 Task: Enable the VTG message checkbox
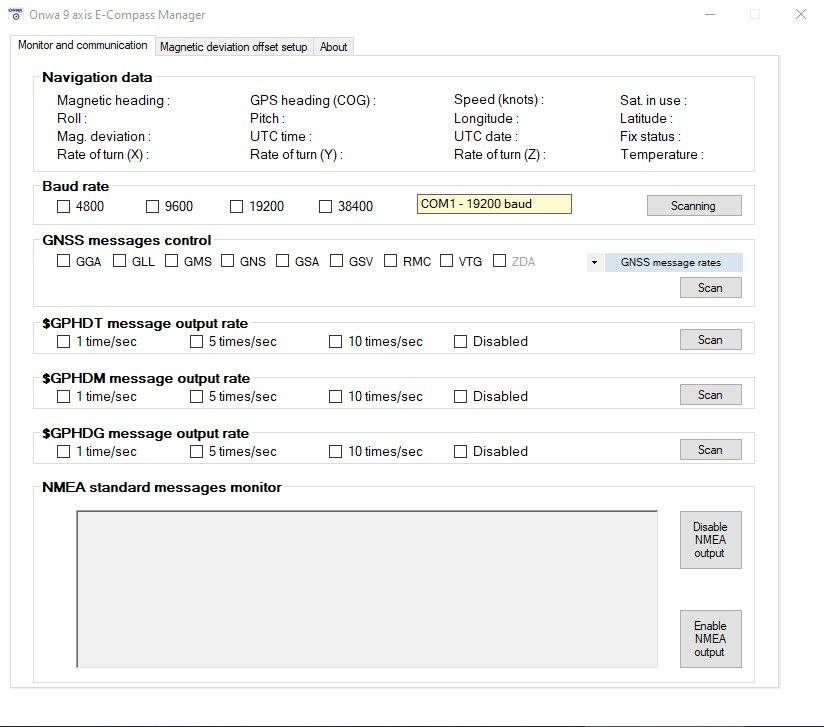(446, 261)
